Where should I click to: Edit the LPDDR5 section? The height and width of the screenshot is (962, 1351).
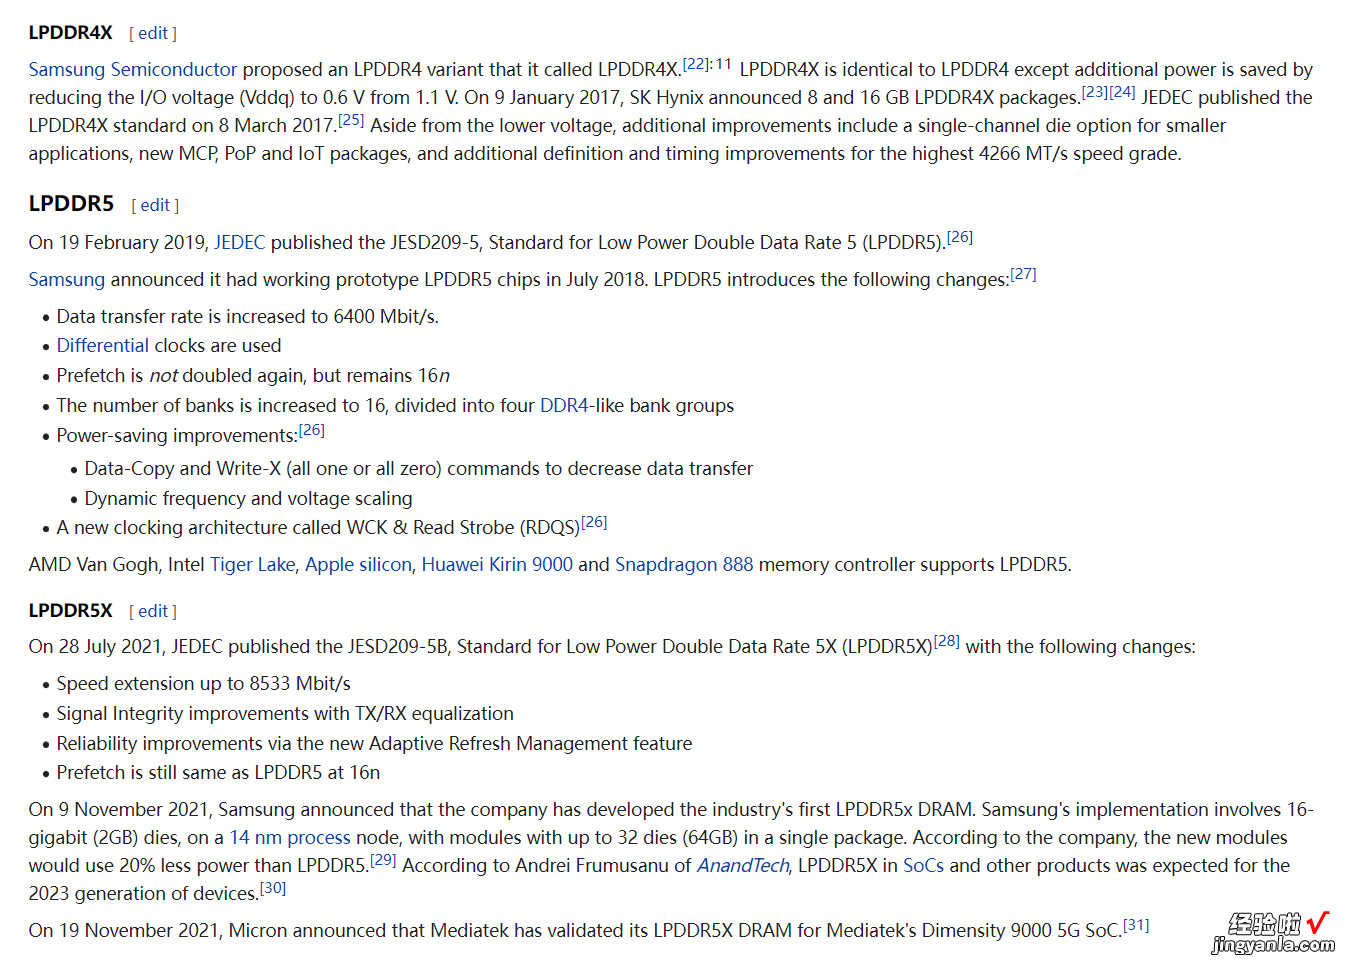155,205
